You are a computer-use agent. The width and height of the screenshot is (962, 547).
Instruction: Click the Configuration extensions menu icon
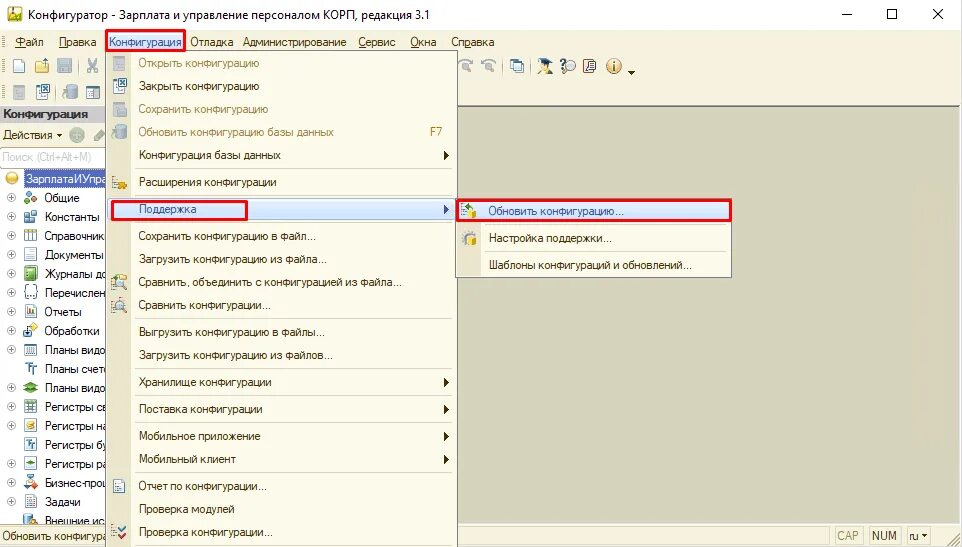(119, 182)
